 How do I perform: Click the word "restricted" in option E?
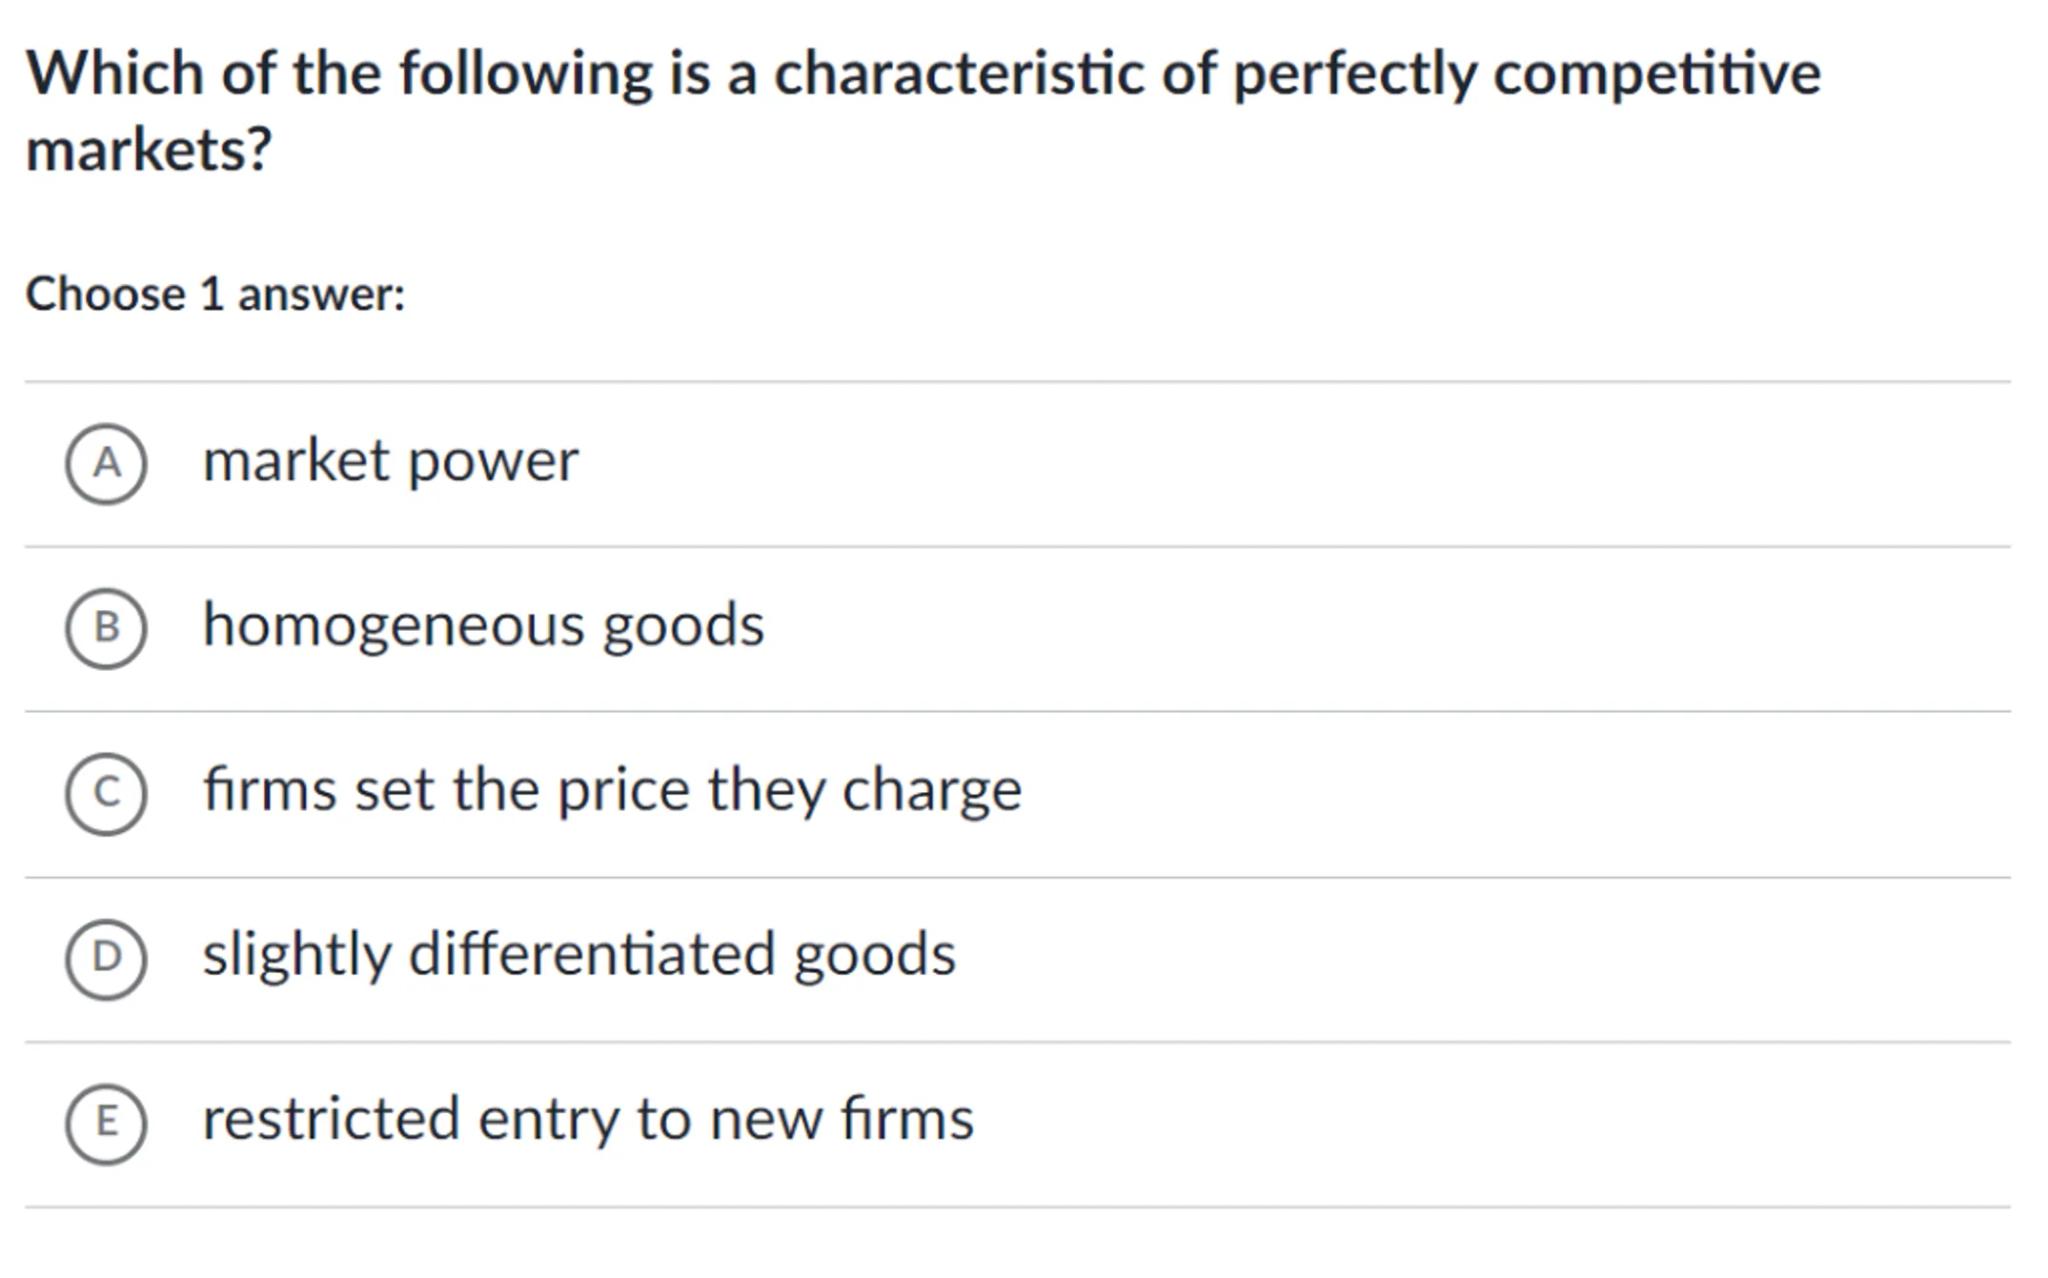tap(330, 1119)
